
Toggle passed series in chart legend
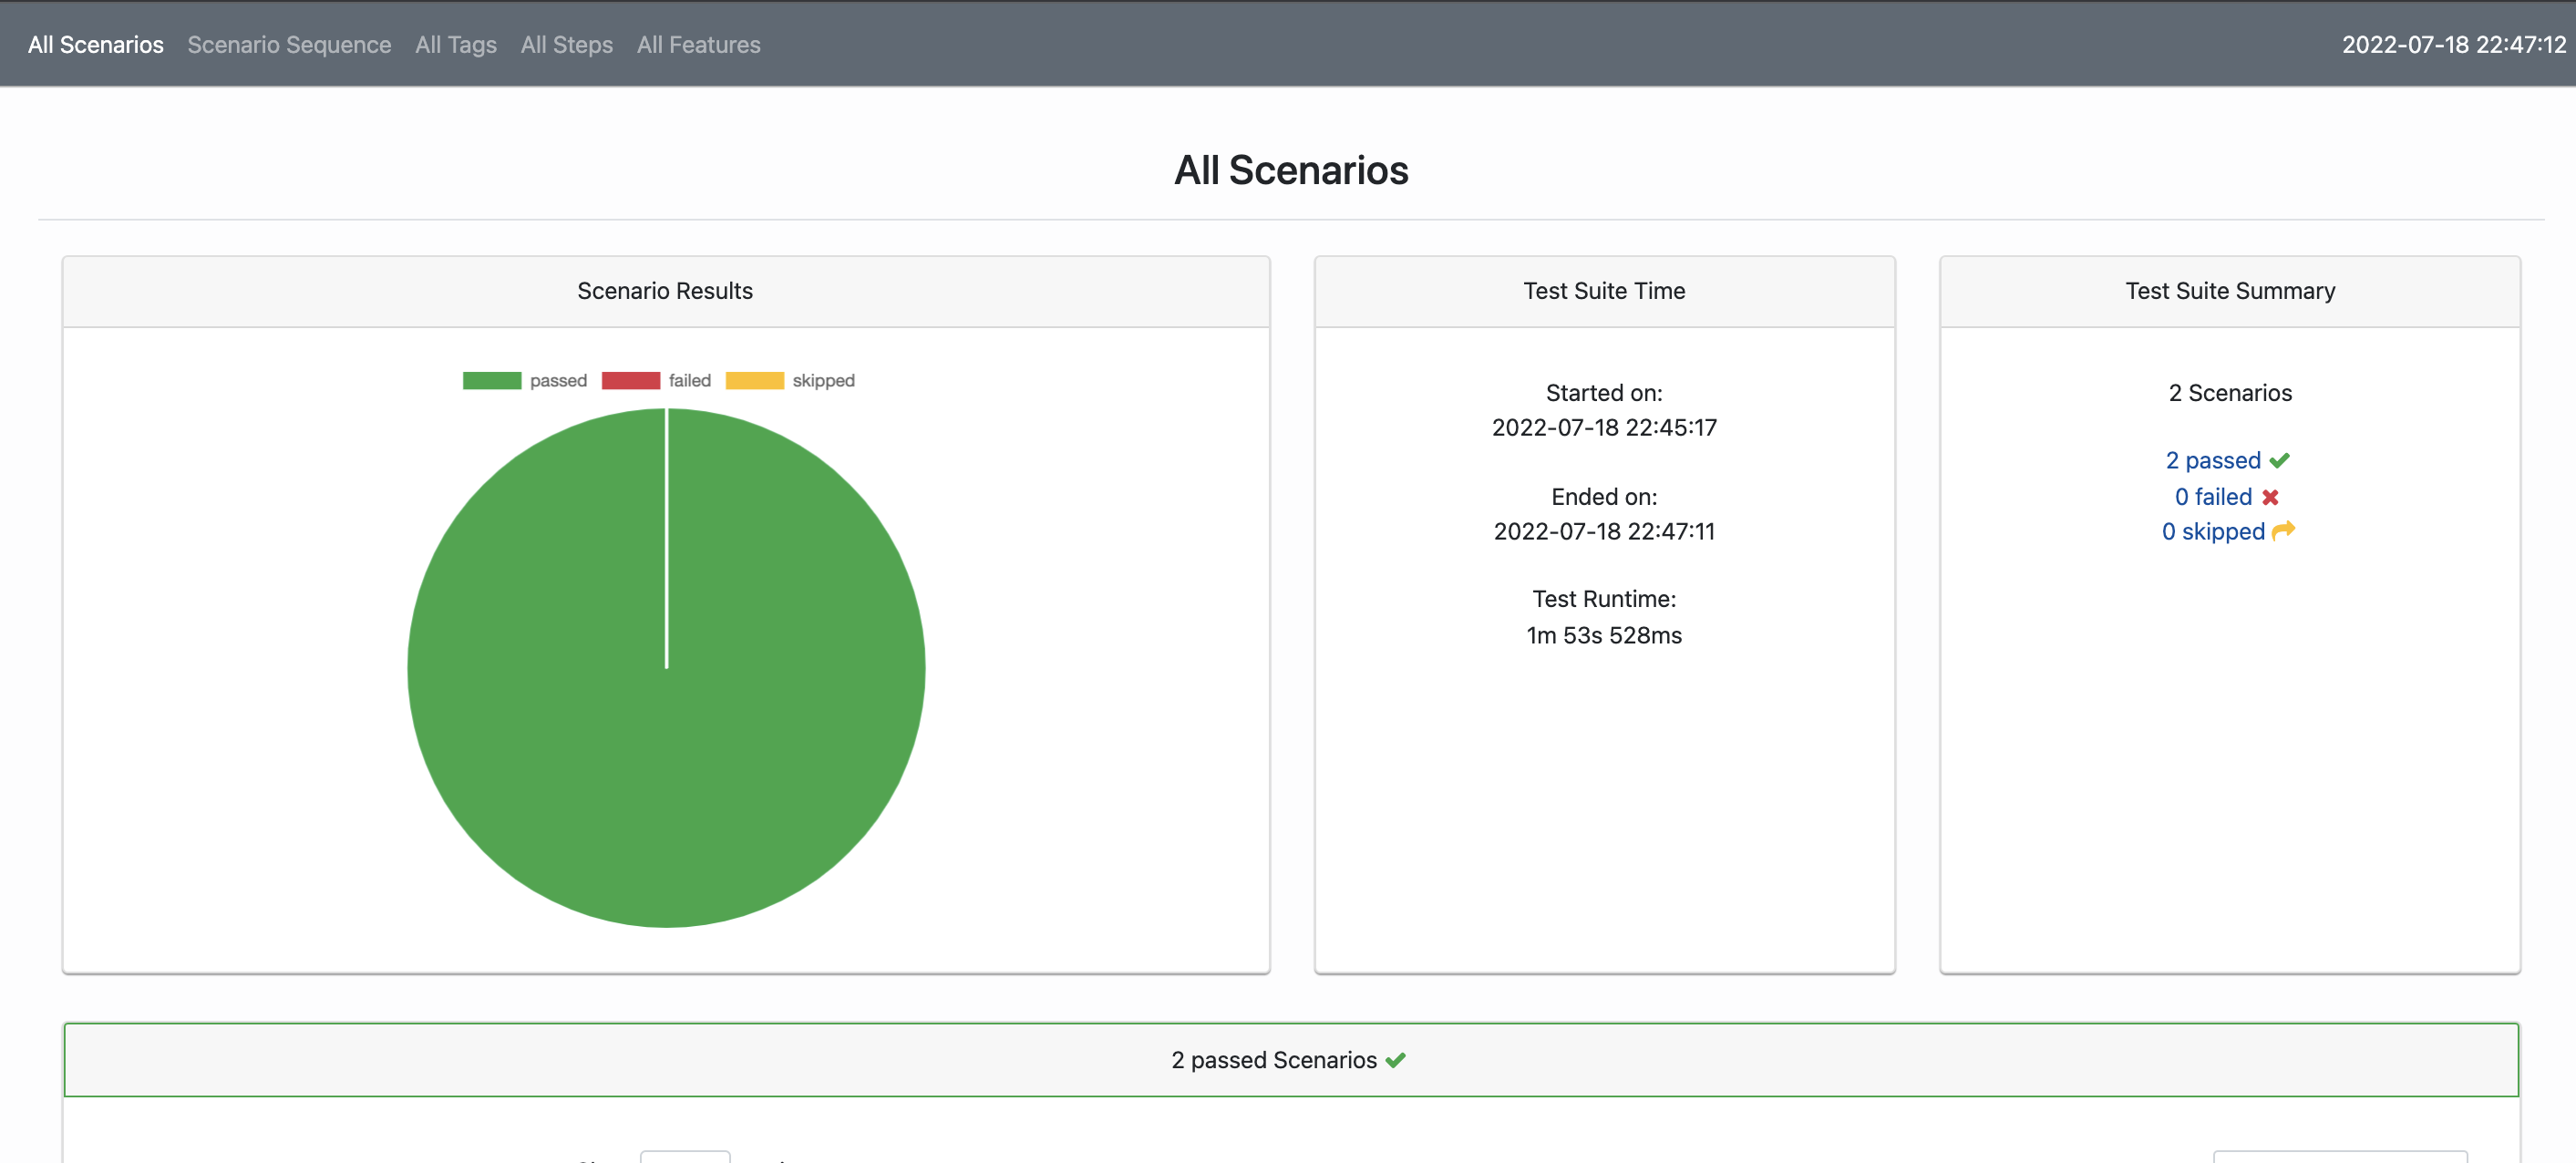pos(558,381)
